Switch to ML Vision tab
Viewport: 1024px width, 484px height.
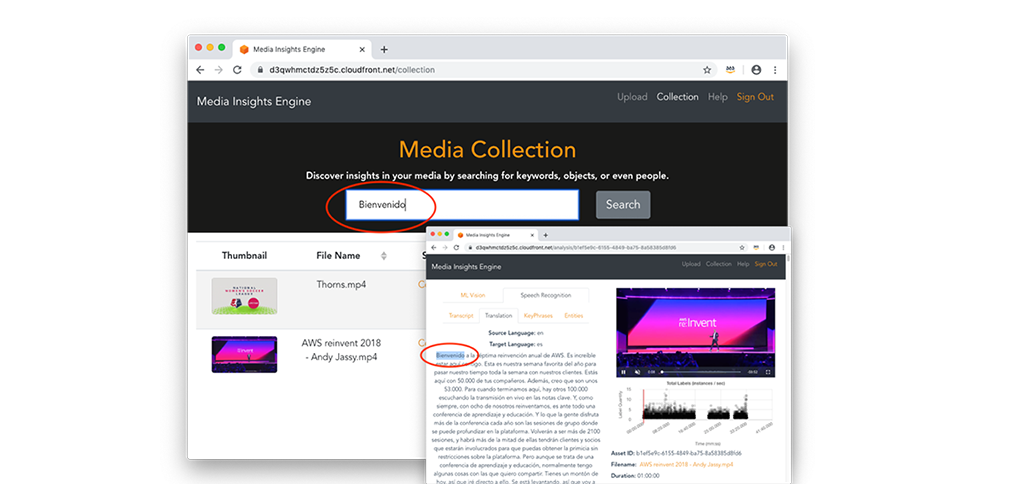[x=473, y=295]
